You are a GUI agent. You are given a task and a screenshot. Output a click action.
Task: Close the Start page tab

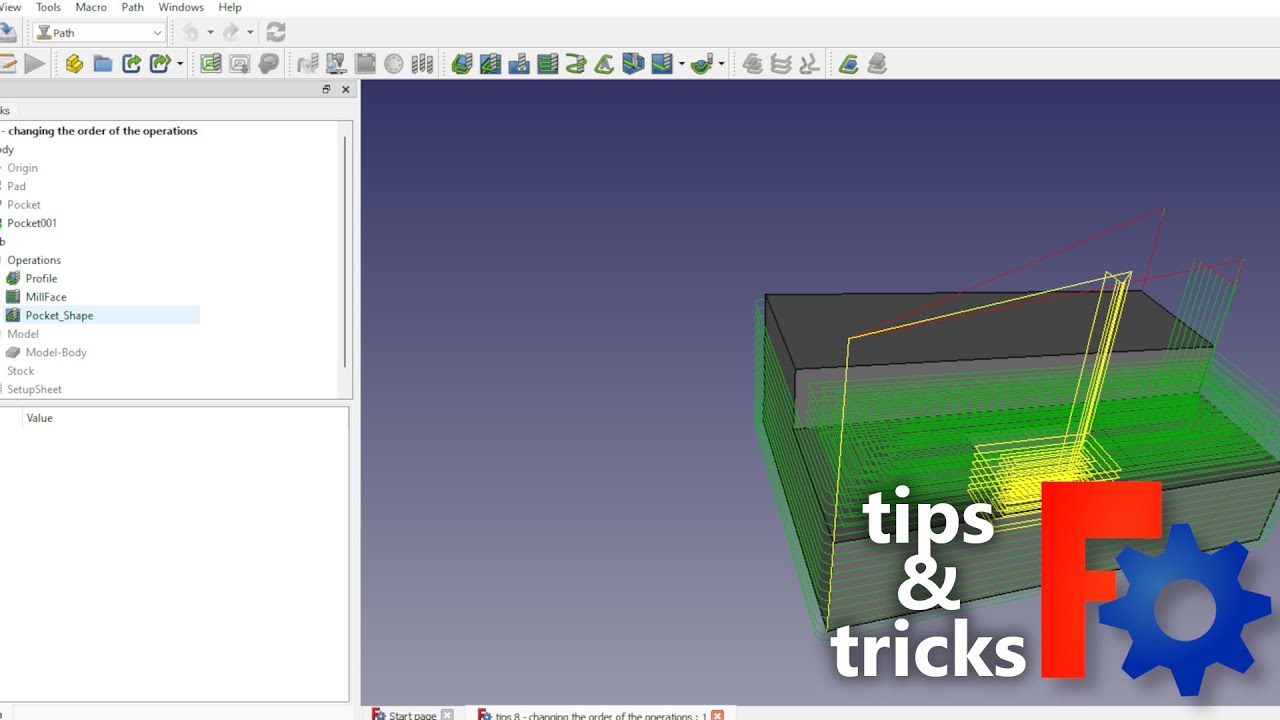pyautogui.click(x=447, y=715)
